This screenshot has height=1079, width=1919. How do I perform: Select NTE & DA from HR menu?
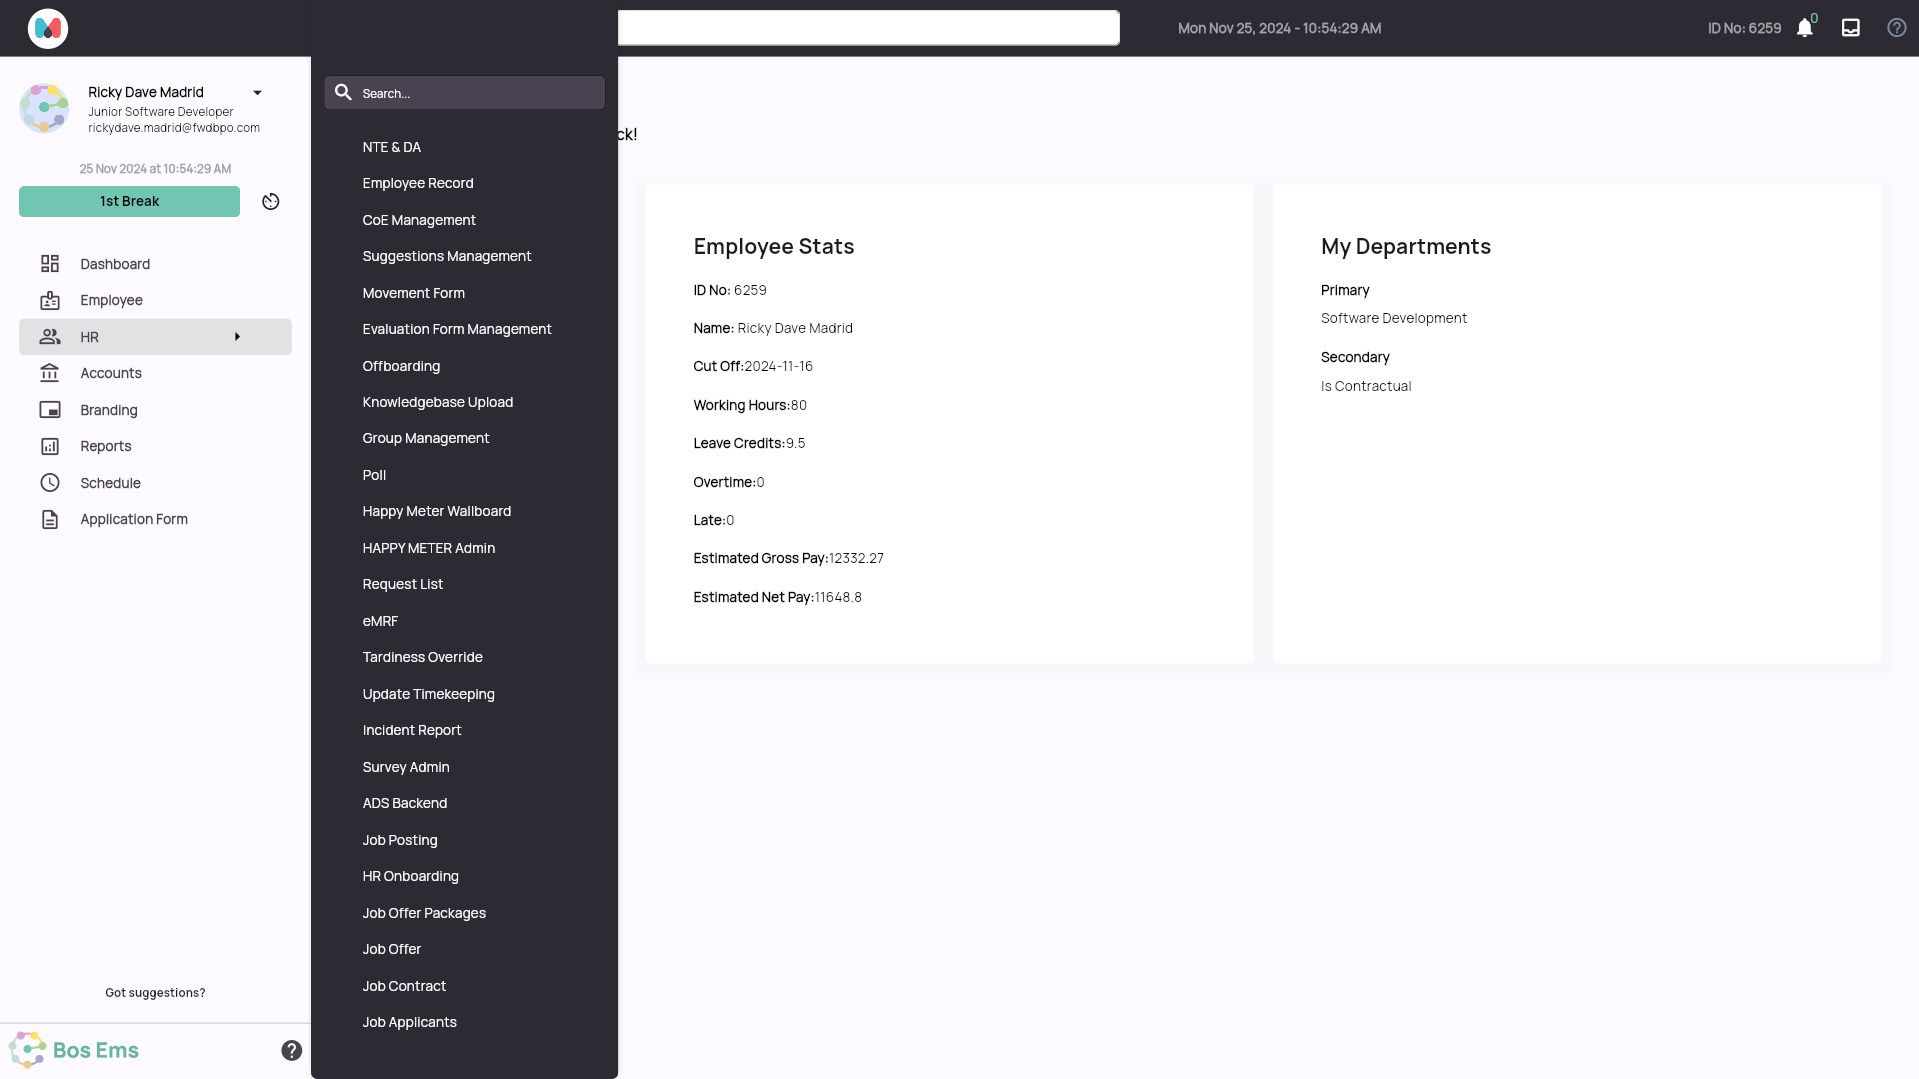click(392, 147)
